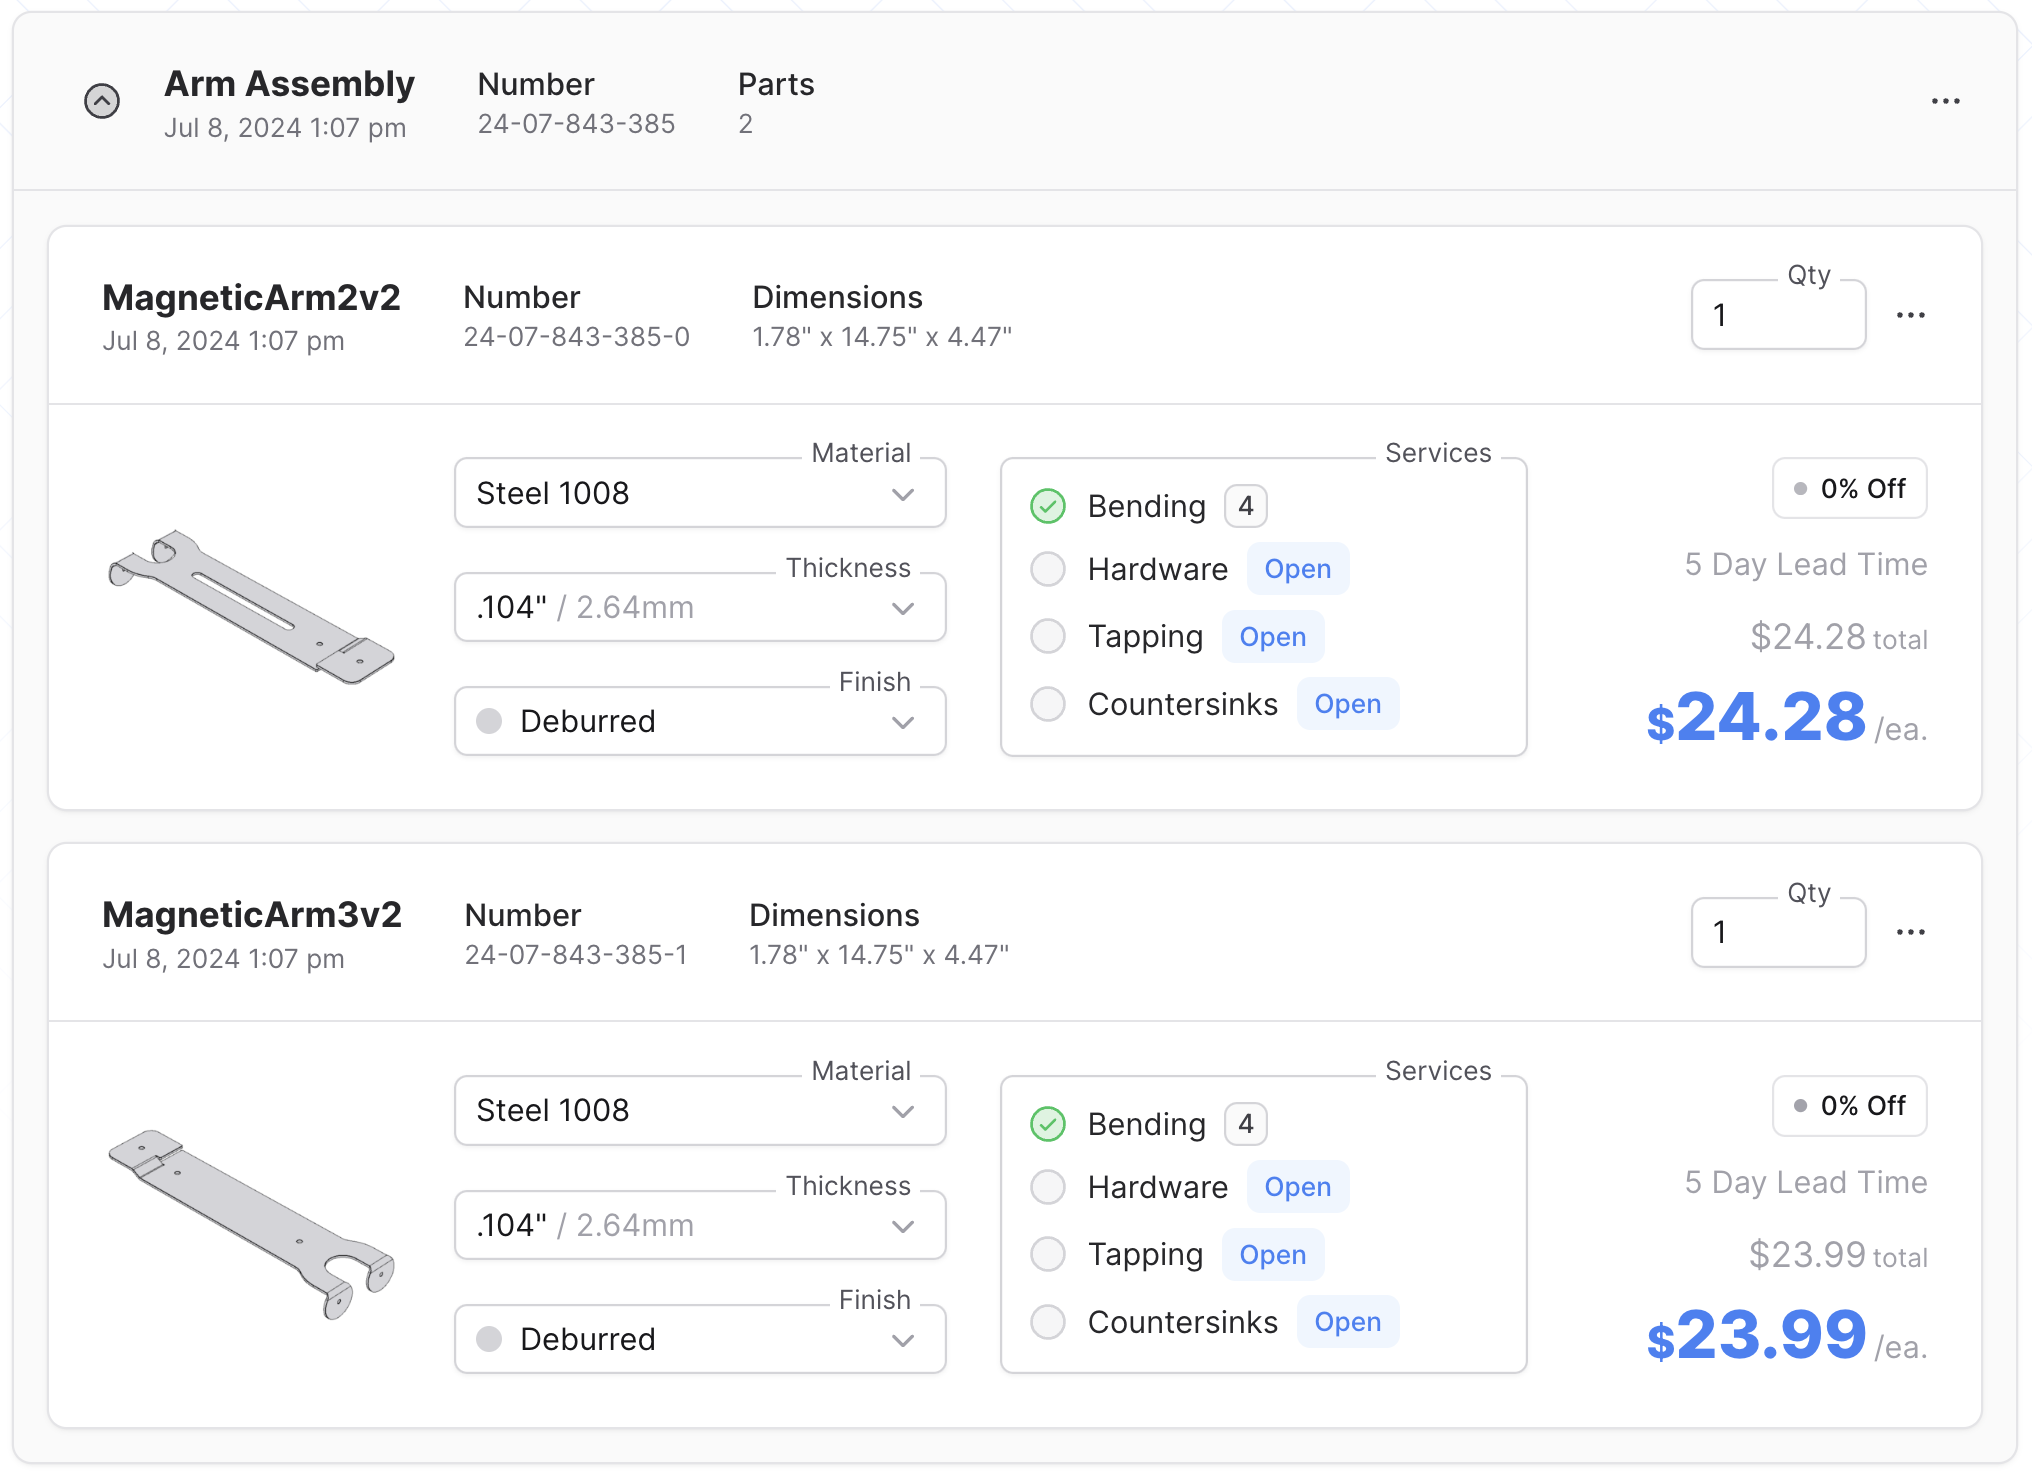2032x1476 pixels.
Task: Enable Countersinks service for MagneticArm3v2
Action: (1048, 1322)
